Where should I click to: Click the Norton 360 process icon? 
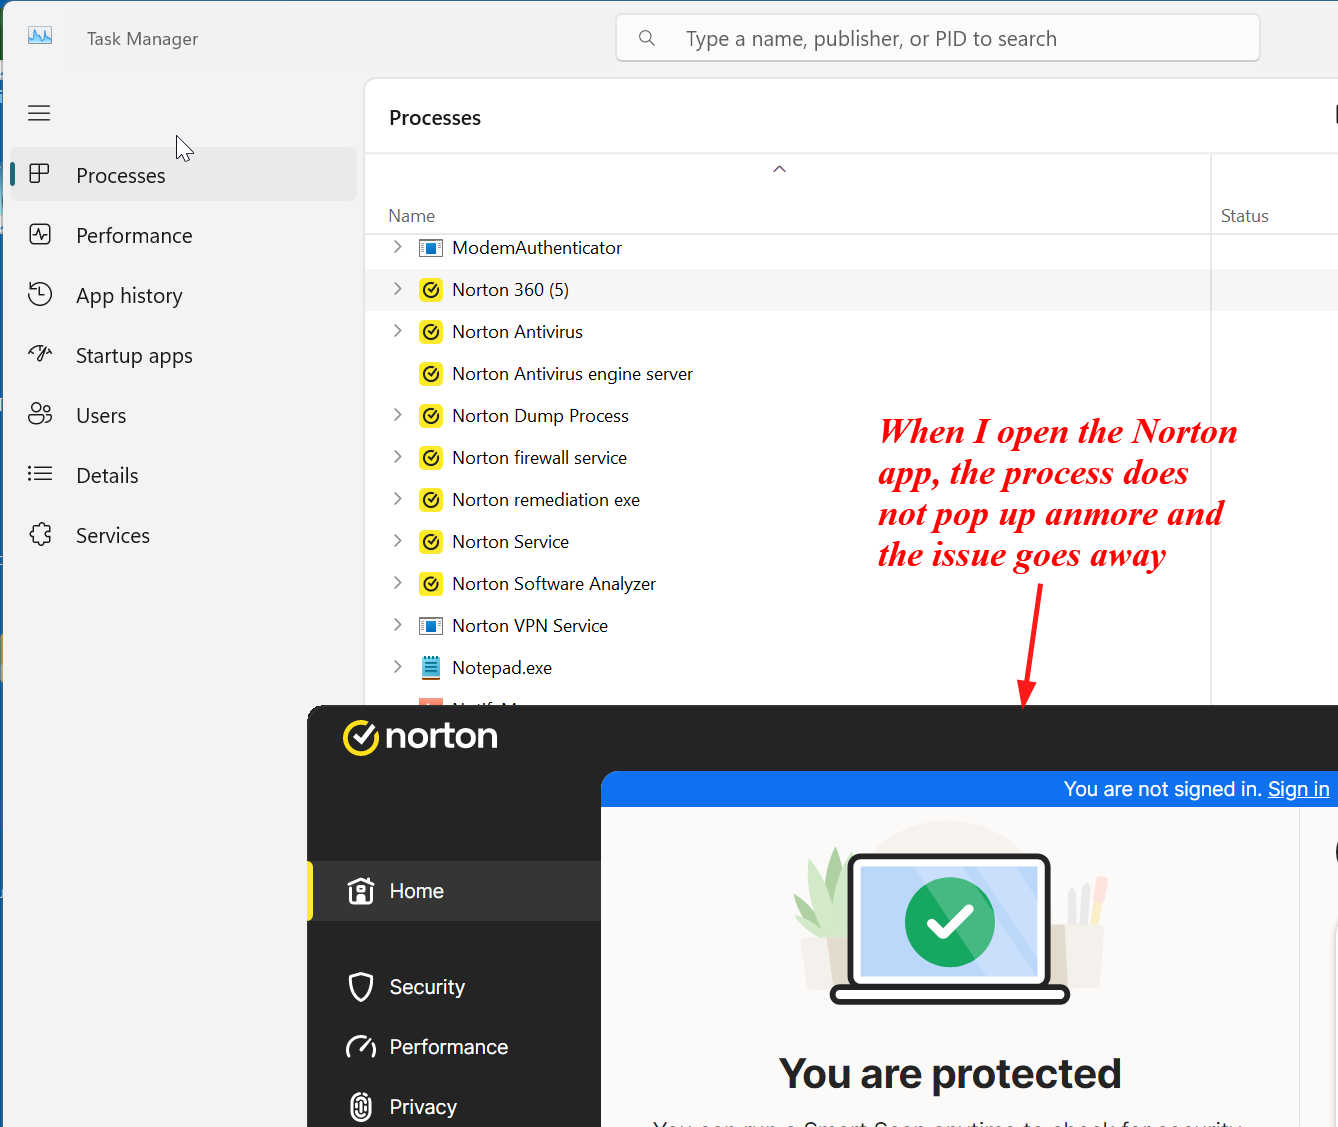tap(431, 290)
